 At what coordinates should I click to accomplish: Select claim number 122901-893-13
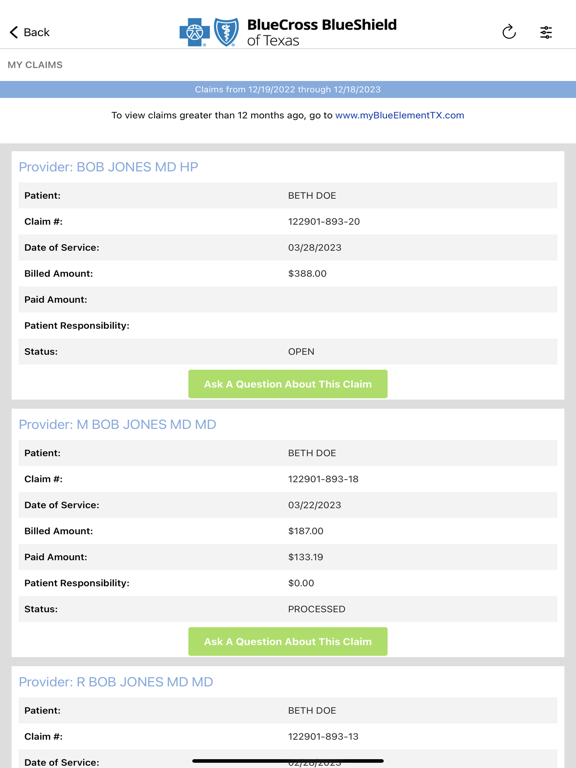tap(323, 737)
